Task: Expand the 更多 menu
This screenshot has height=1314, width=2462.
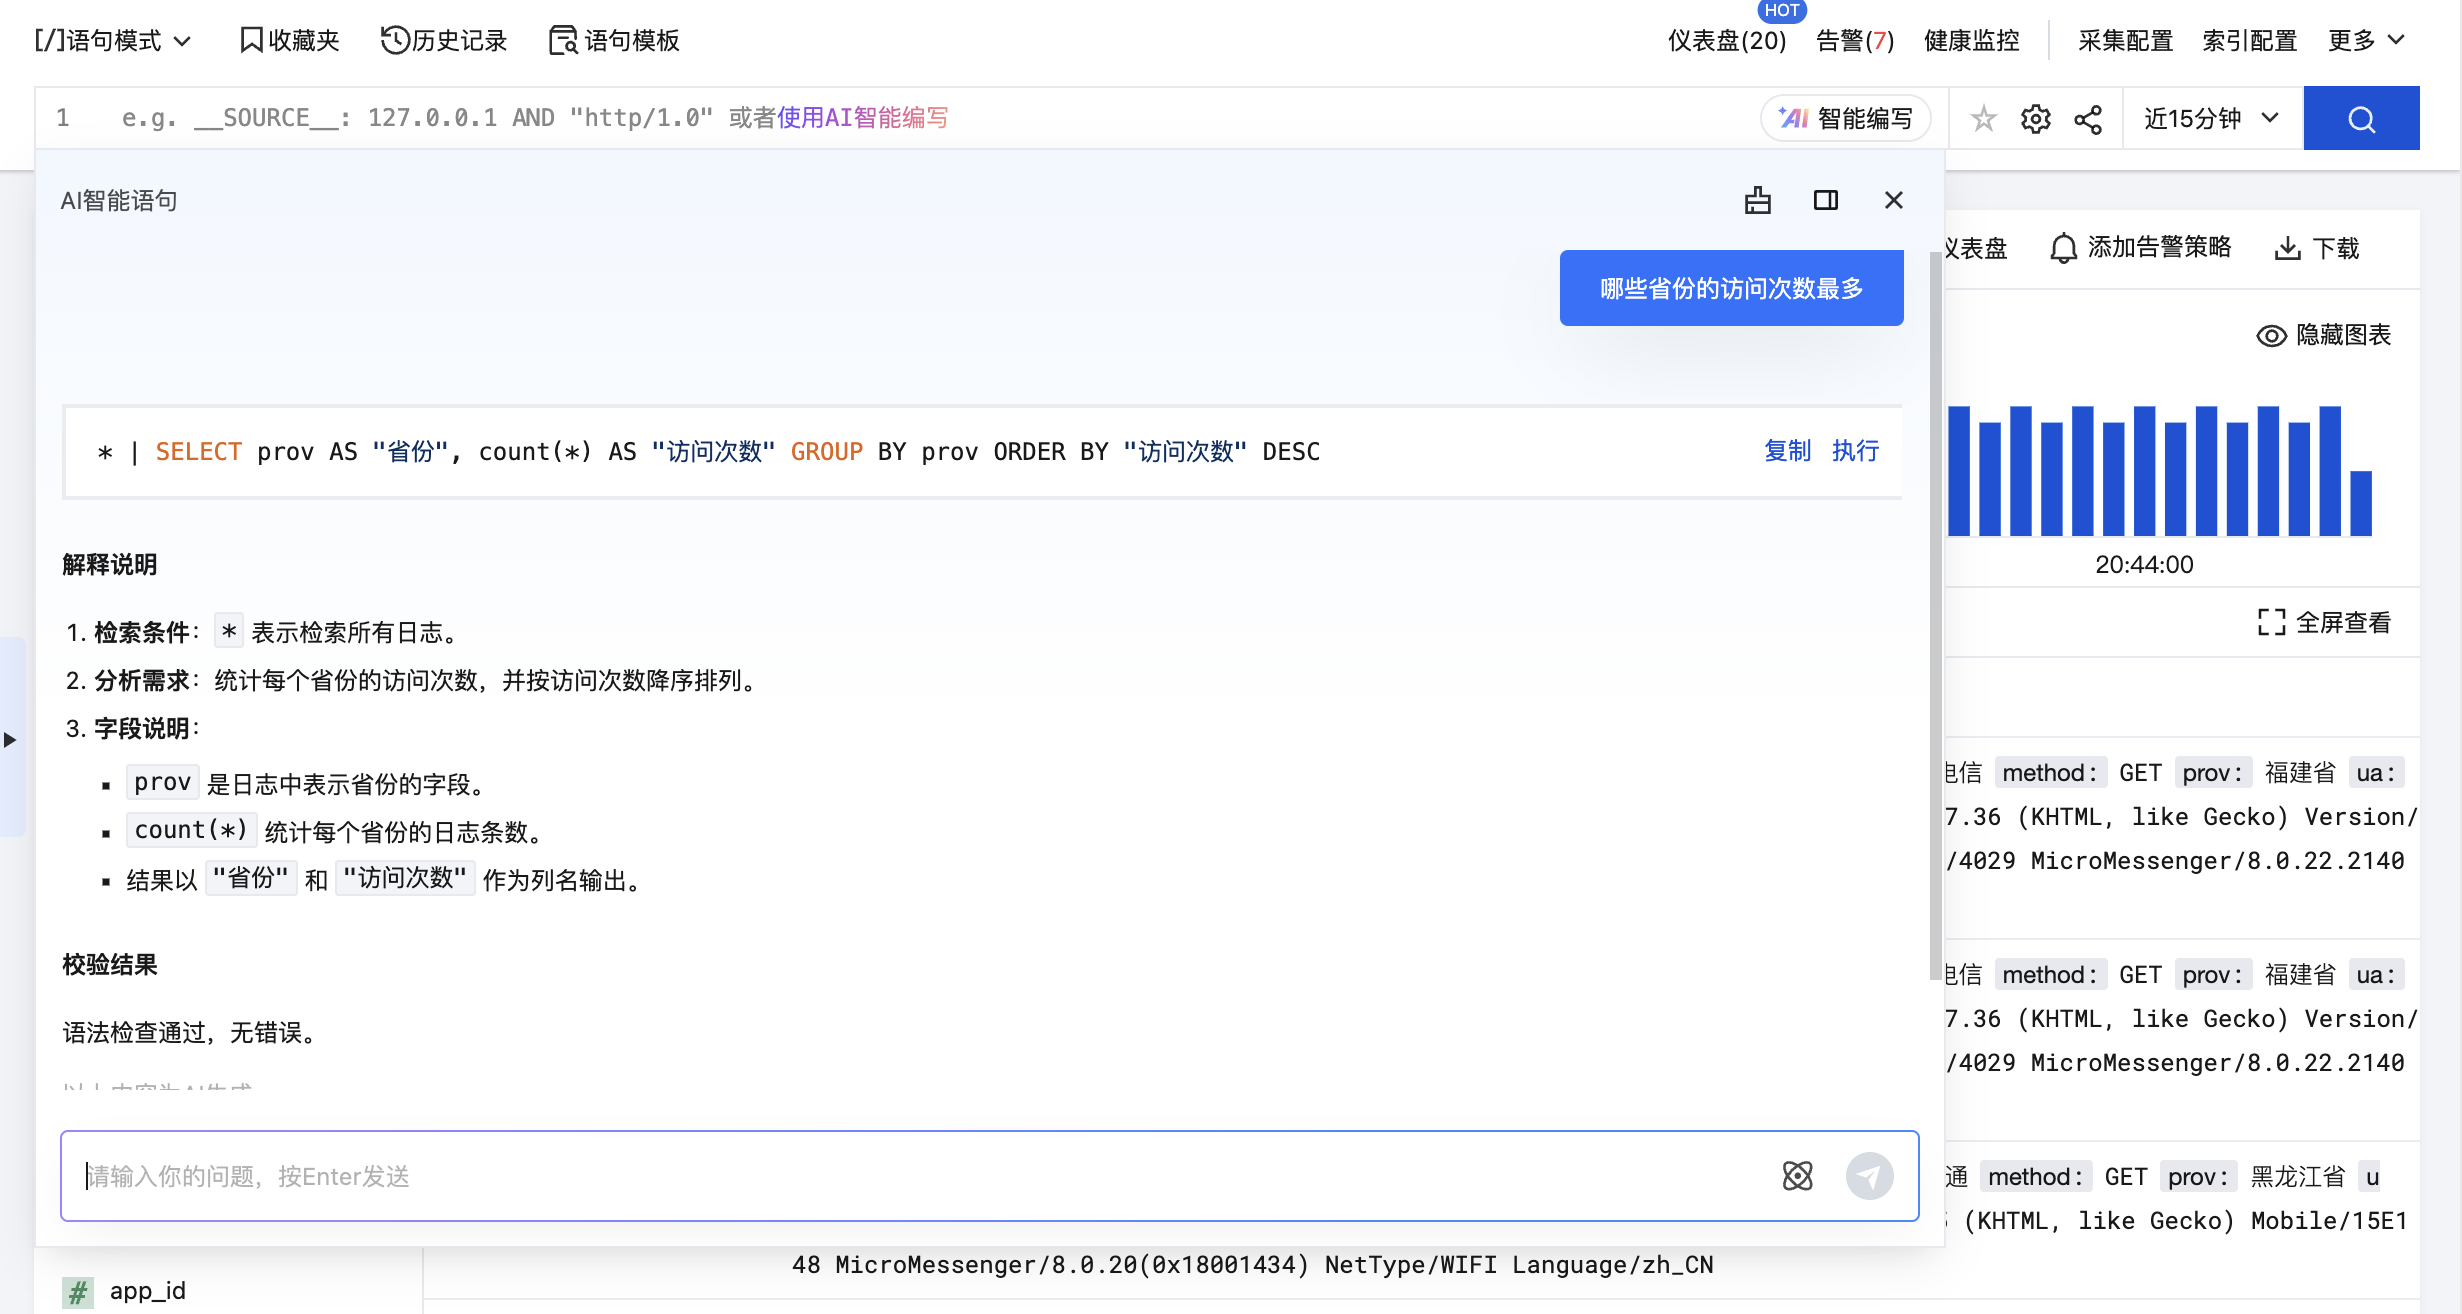Action: (2365, 40)
